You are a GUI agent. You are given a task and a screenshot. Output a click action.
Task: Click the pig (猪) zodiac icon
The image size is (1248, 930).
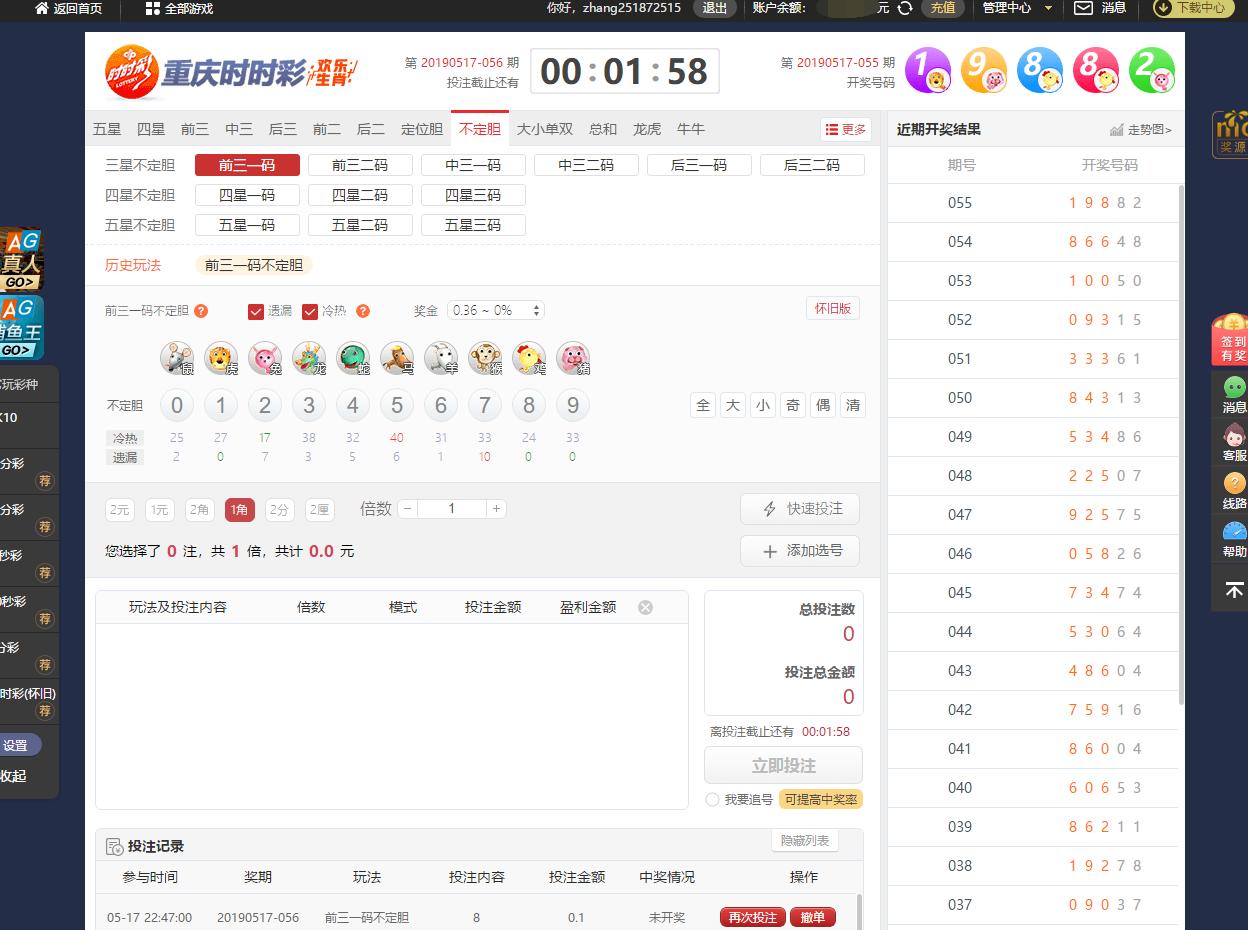click(573, 358)
